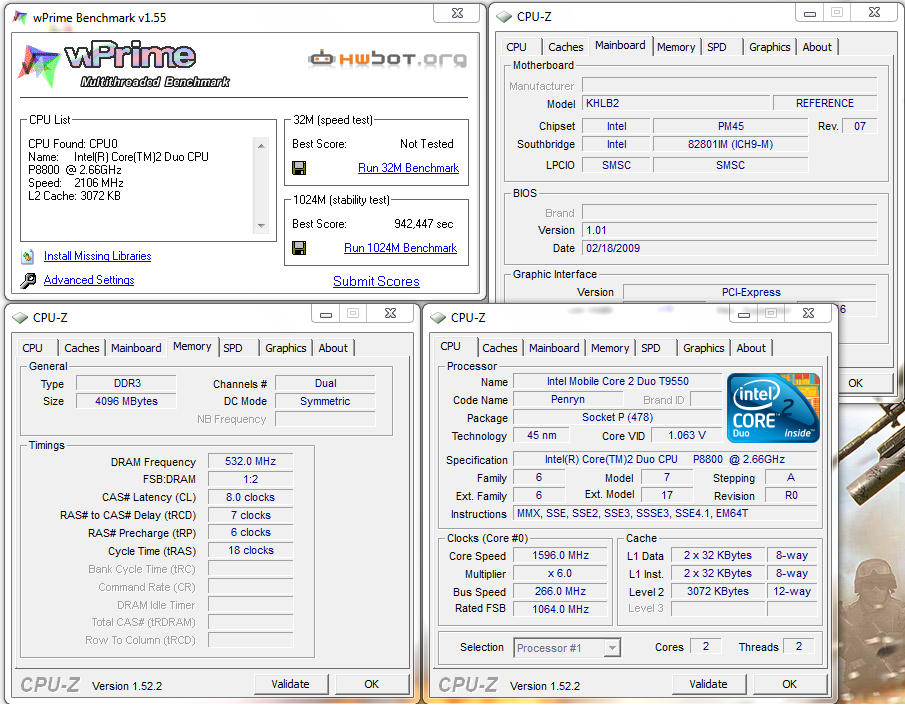This screenshot has height=705, width=905.
Task: Minimize the Memory CPU-Z window
Action: click(326, 314)
